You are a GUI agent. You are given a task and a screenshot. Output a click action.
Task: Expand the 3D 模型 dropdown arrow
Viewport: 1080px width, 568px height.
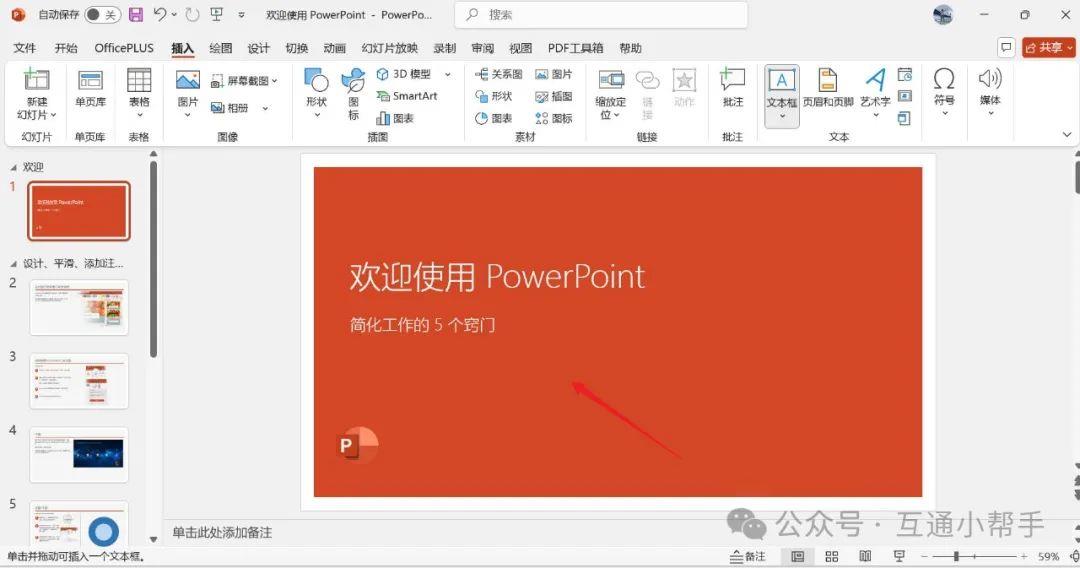click(448, 74)
